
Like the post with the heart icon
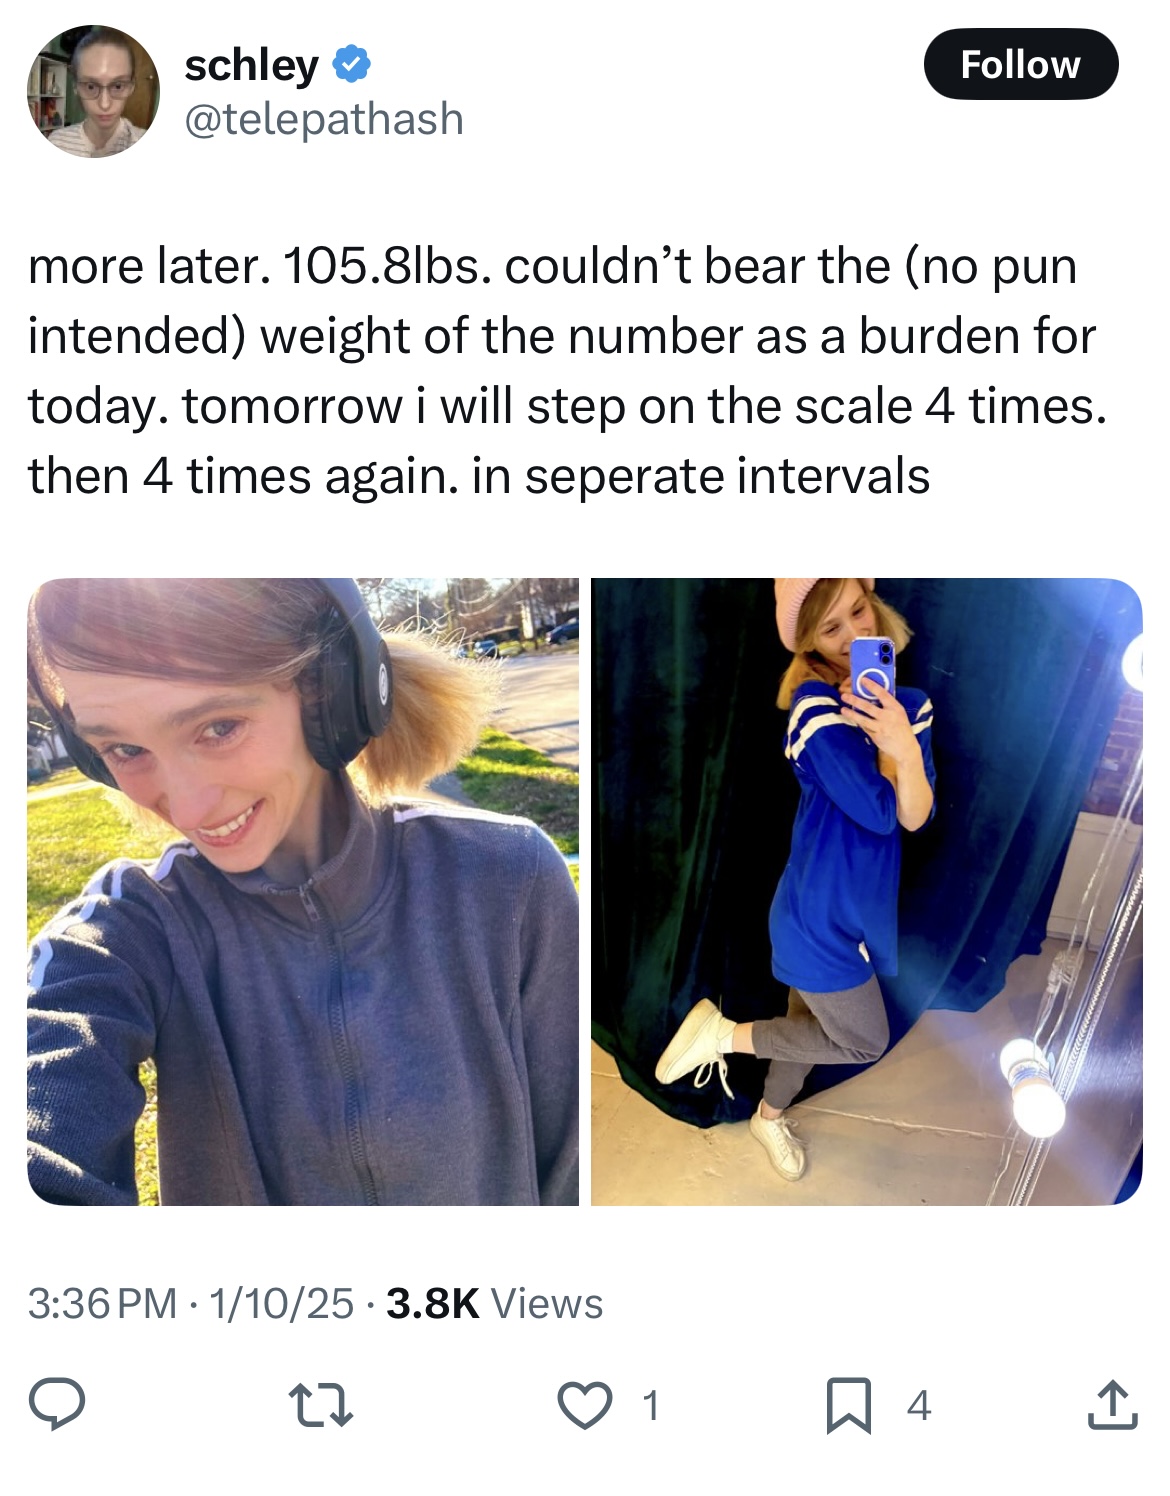[585, 1405]
